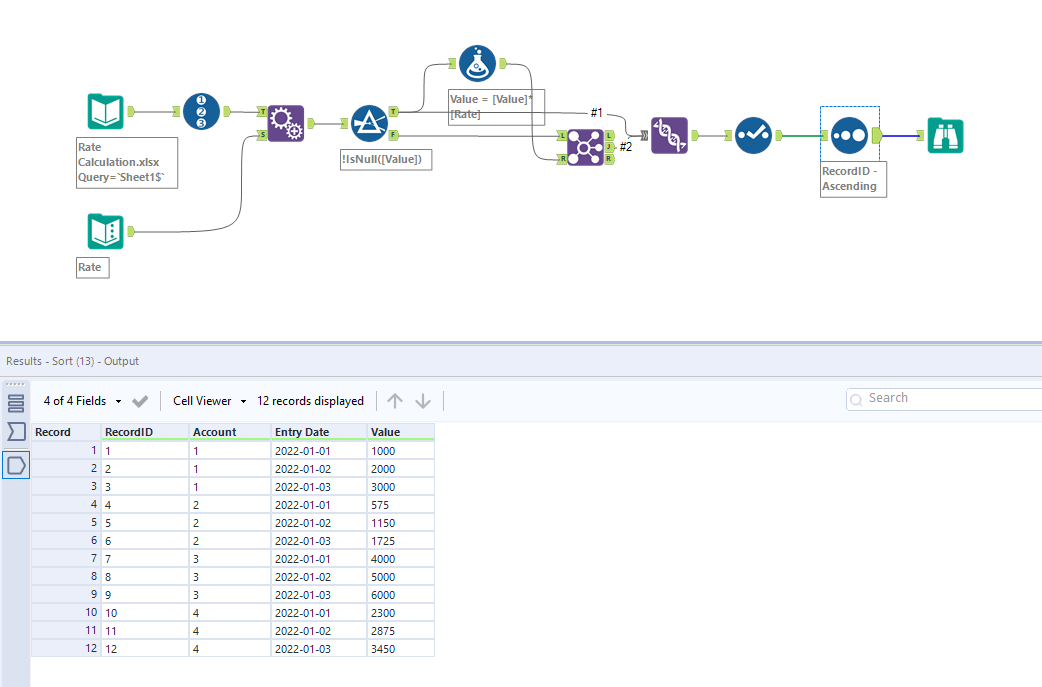
Task: Click the down arrow to go to next record
Action: tap(423, 400)
